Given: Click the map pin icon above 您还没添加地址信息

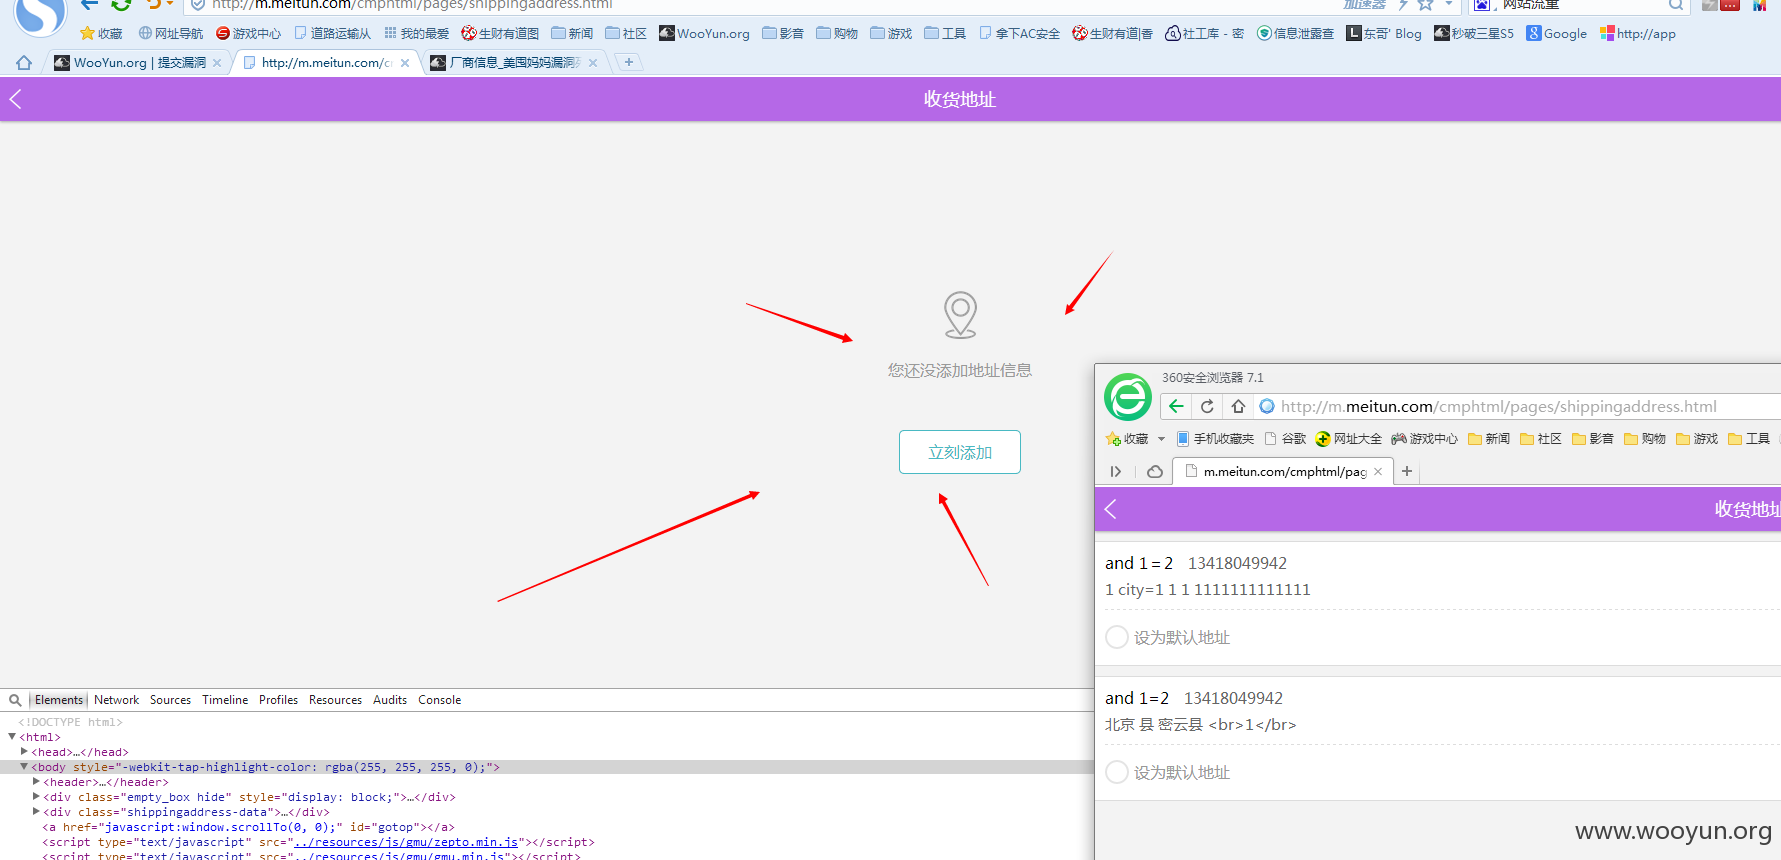Looking at the screenshot, I should click(960, 315).
